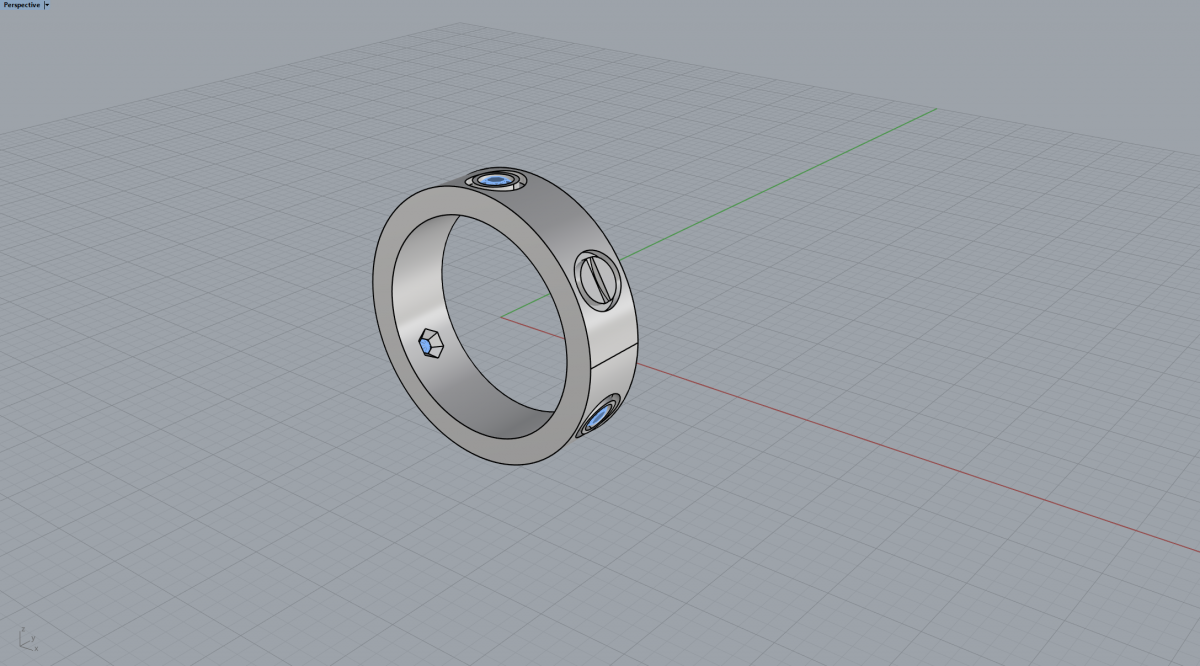This screenshot has height=666, width=1200.
Task: Click the hexagonal blue gem inside the band
Action: pyautogui.click(x=428, y=343)
